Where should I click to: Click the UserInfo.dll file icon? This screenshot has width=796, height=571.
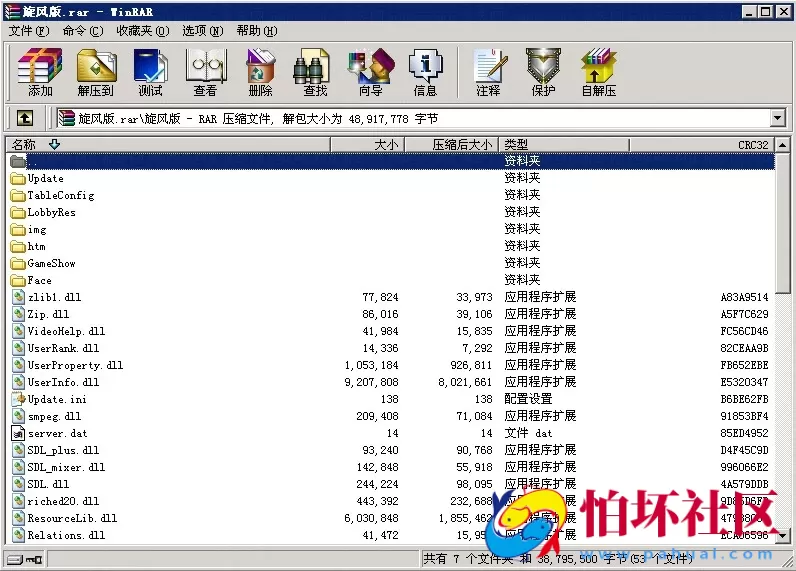tap(18, 382)
